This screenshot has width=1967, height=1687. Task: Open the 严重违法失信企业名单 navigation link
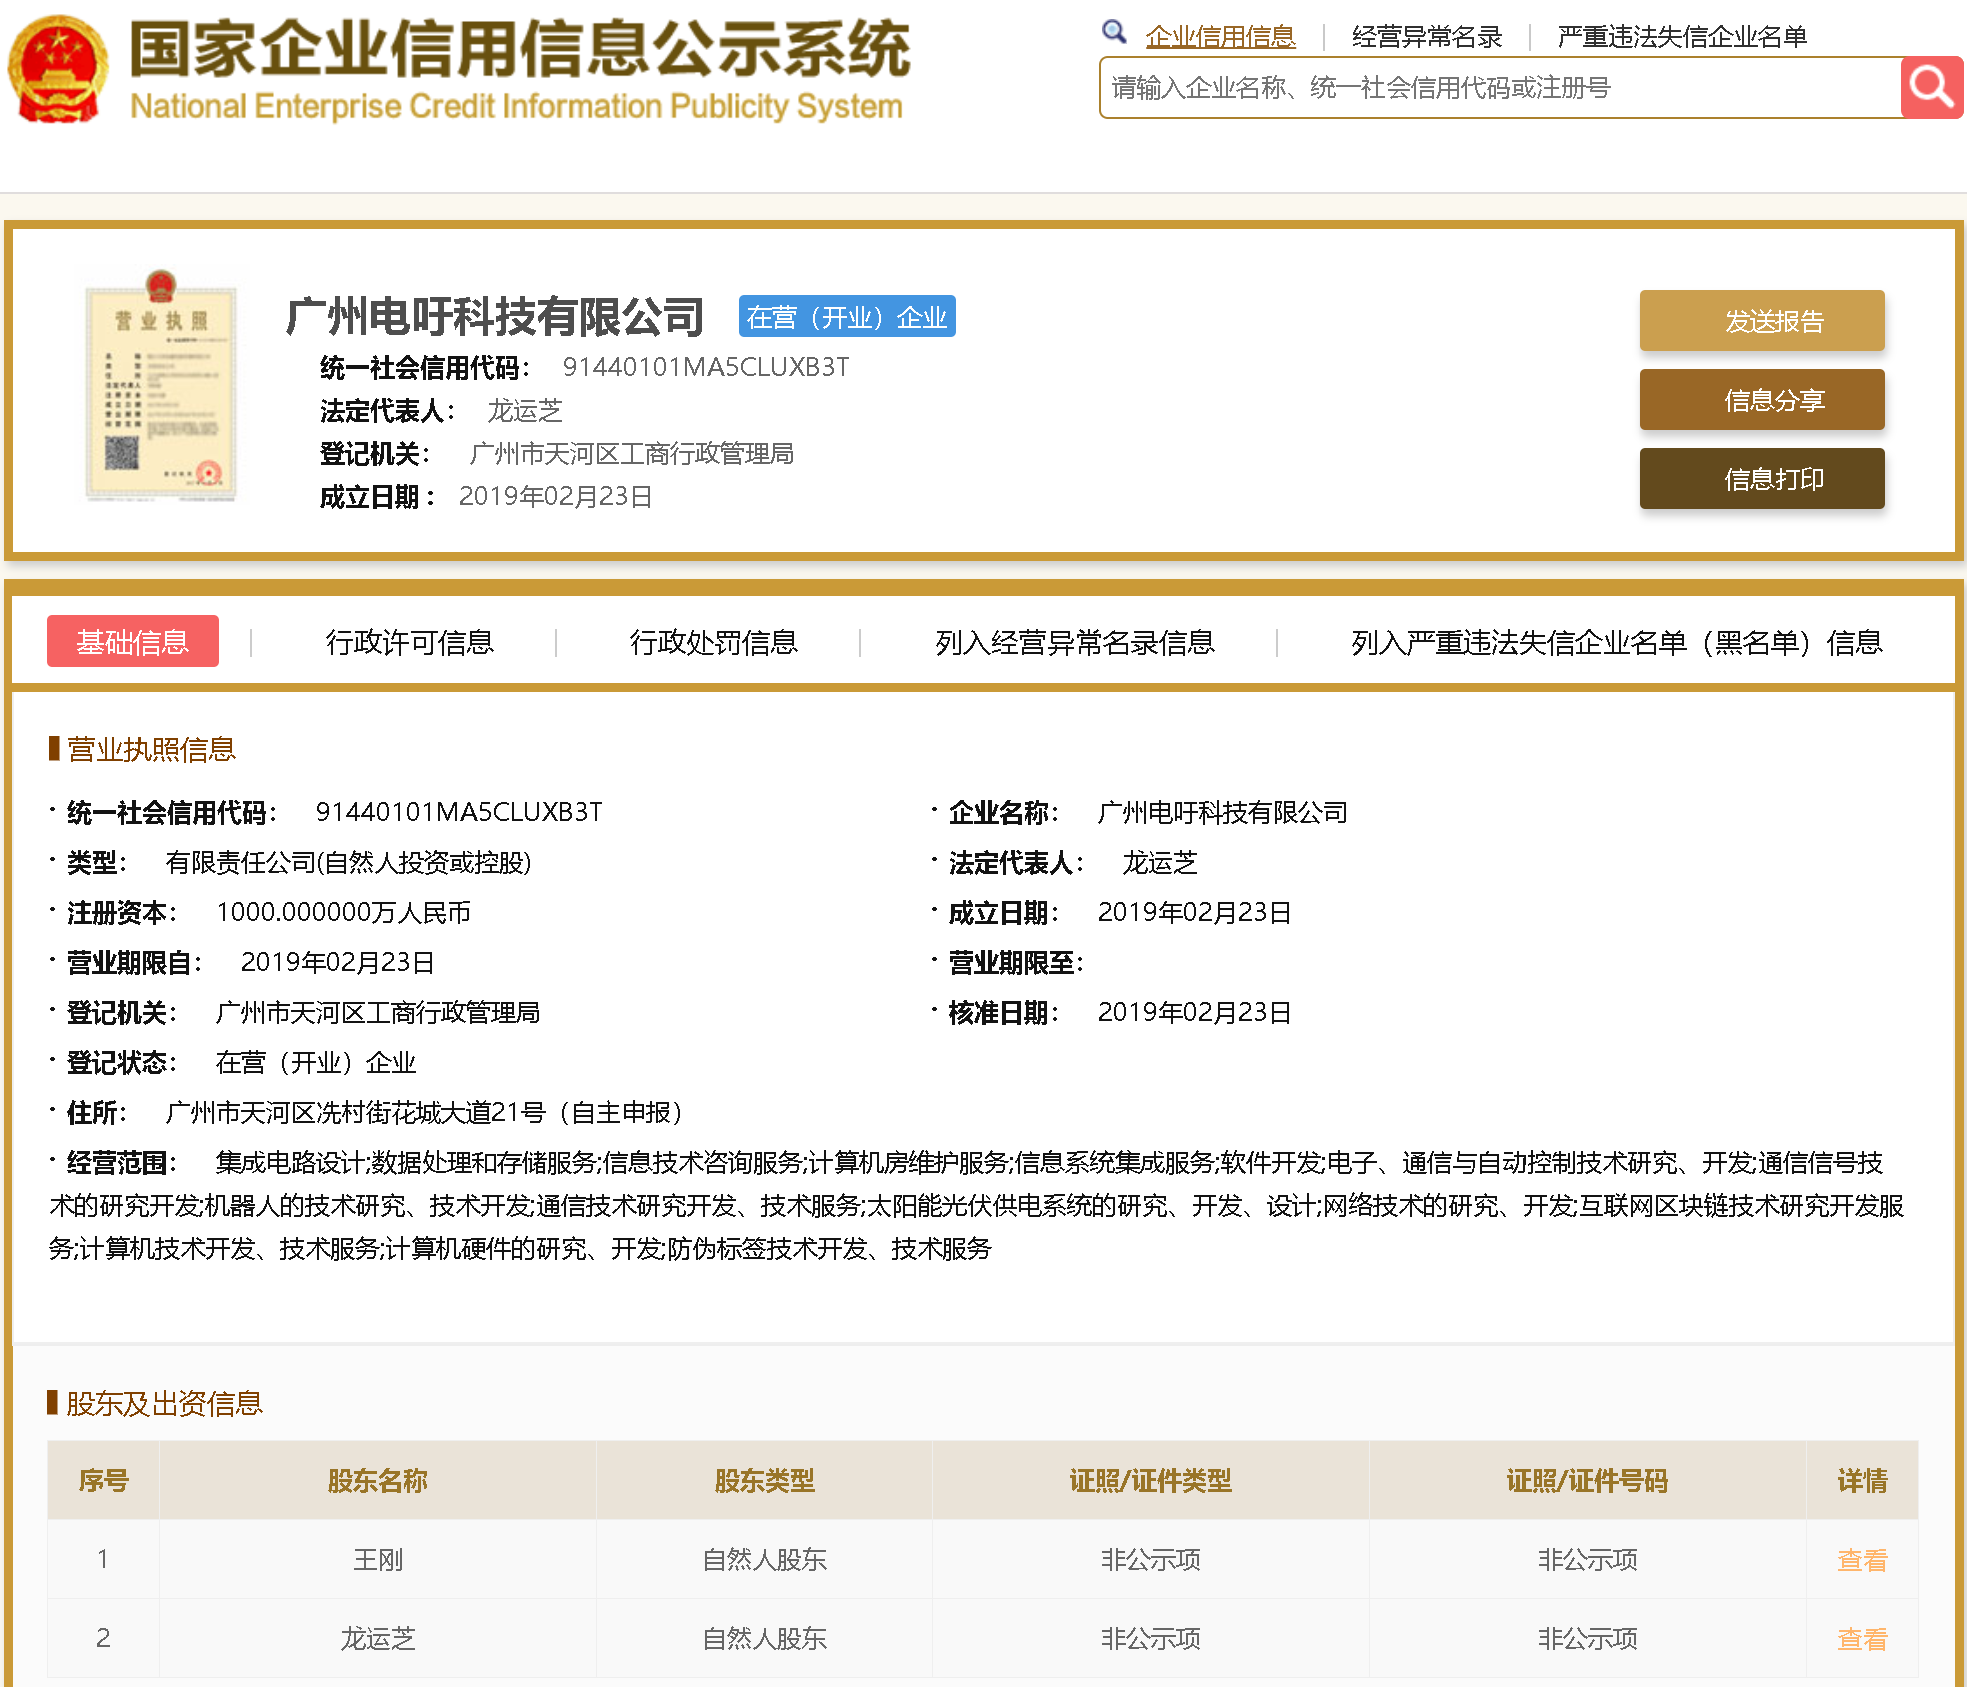point(1683,34)
